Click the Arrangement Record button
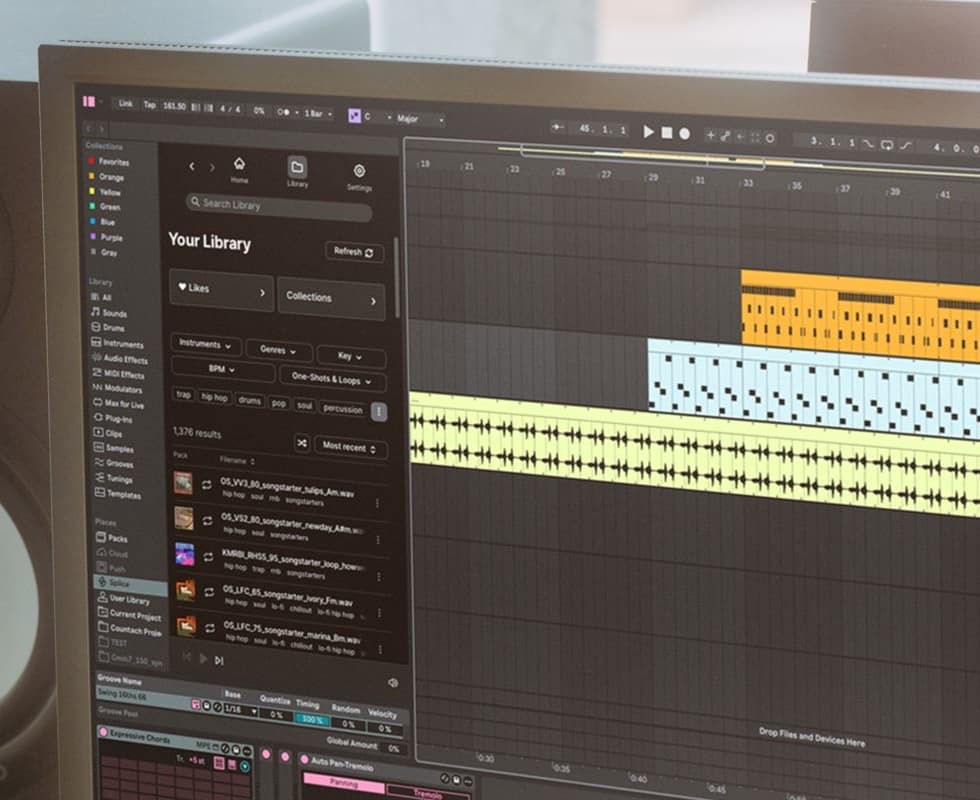The width and height of the screenshot is (980, 800). pyautogui.click(x=684, y=133)
